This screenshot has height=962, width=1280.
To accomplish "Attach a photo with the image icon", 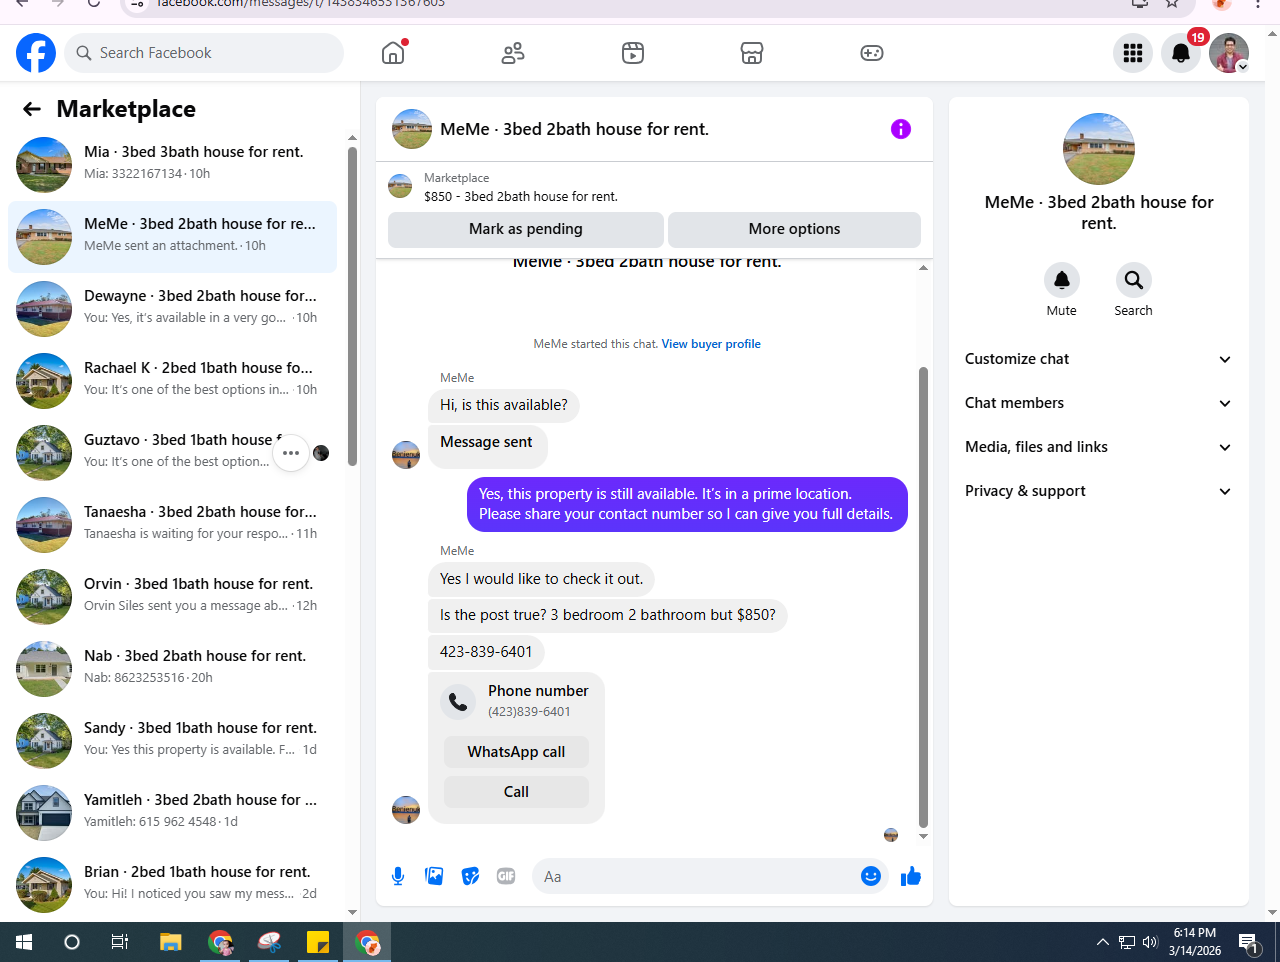I will tap(434, 877).
